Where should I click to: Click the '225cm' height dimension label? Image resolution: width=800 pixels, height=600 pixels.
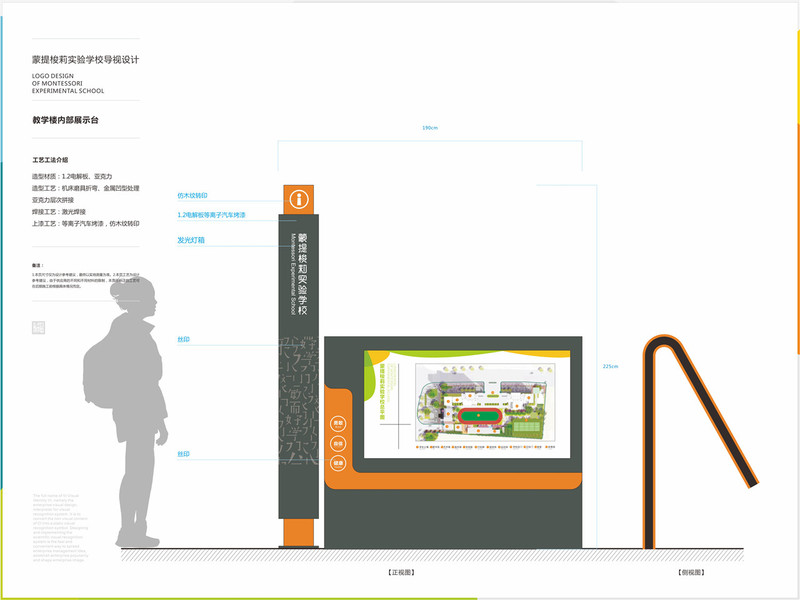(x=610, y=366)
